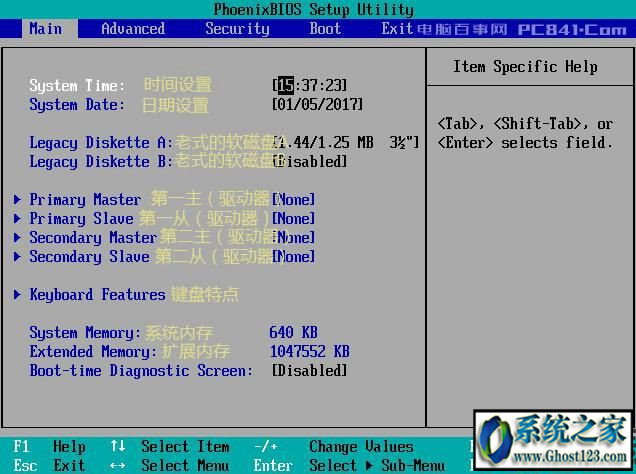Click the Secondary Slave arrow icon

(17, 256)
